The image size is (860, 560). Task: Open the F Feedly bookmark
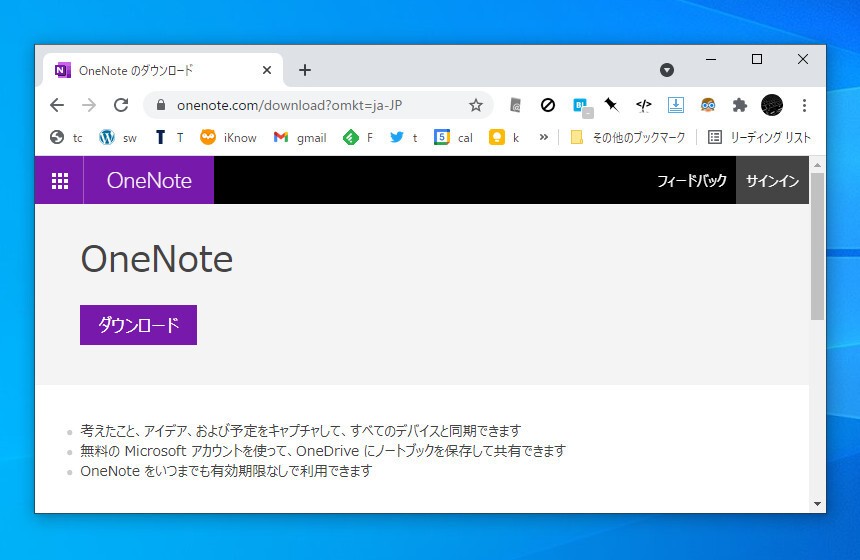[358, 137]
